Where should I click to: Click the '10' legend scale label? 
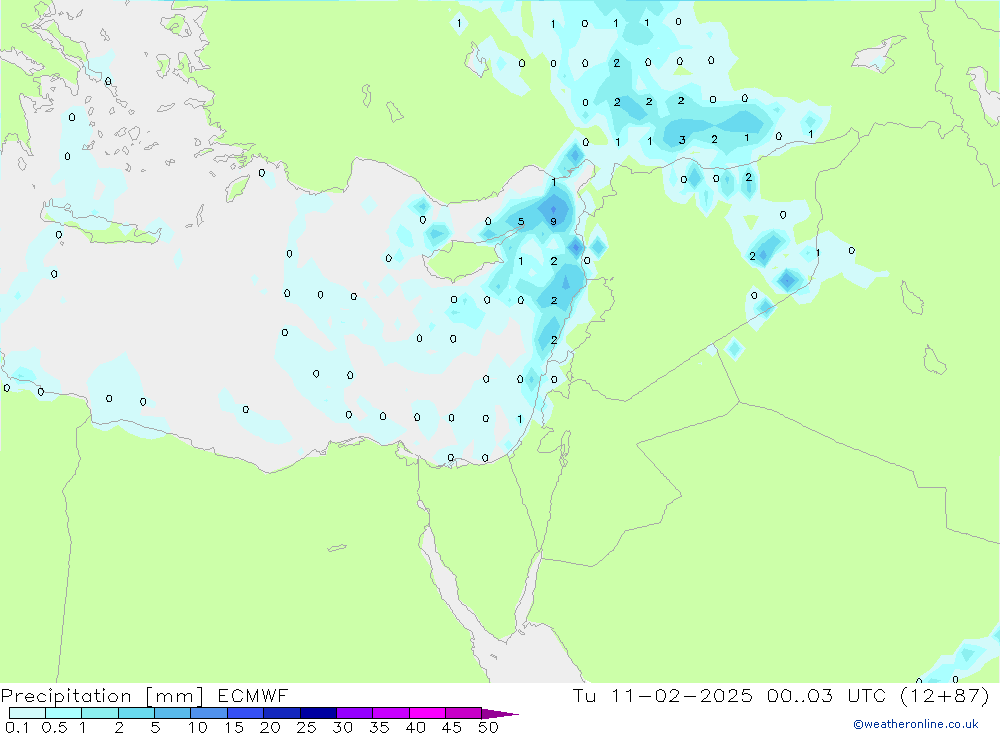pyautogui.click(x=198, y=727)
